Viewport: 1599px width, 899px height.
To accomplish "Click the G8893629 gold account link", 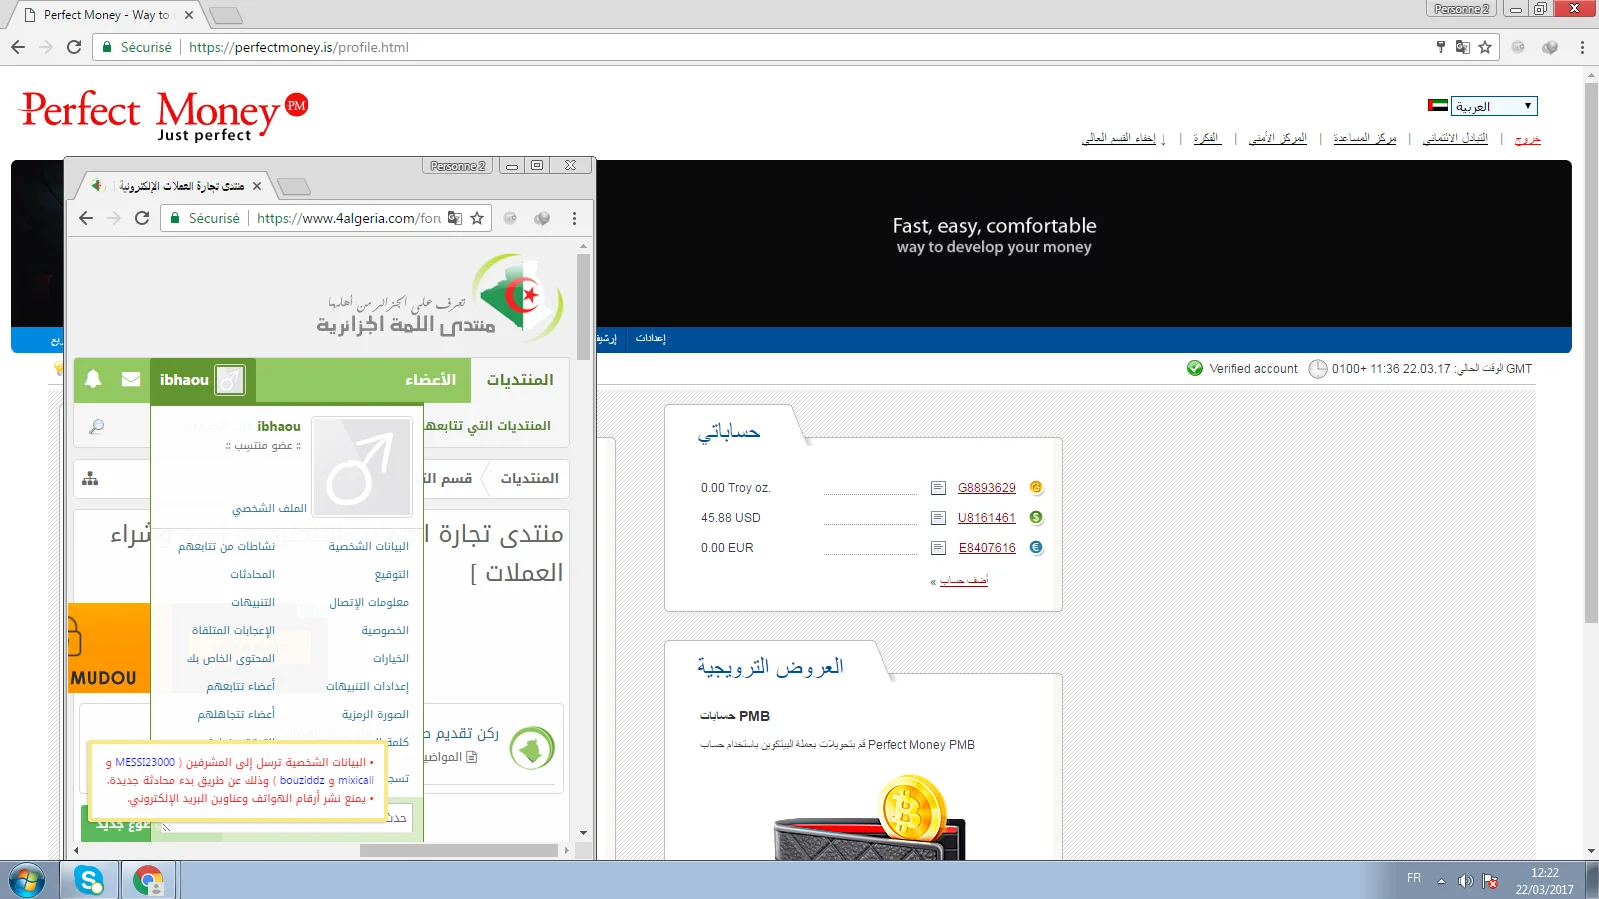I will point(987,488).
